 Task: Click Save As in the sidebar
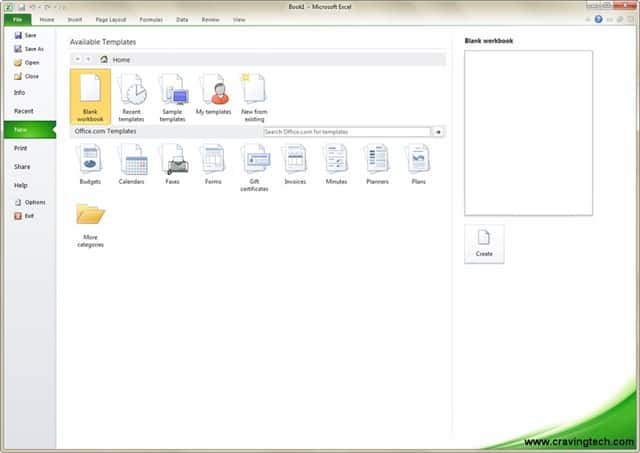[x=29, y=49]
